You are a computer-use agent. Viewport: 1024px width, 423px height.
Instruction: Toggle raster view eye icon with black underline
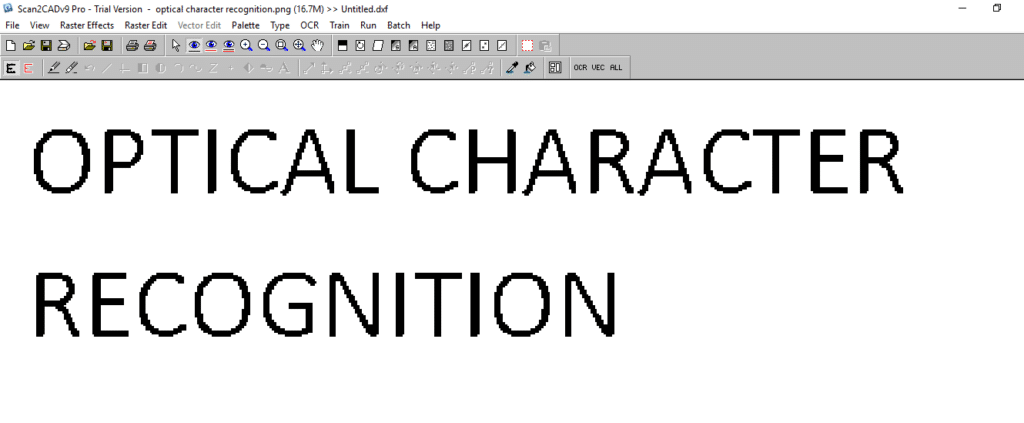(x=194, y=46)
